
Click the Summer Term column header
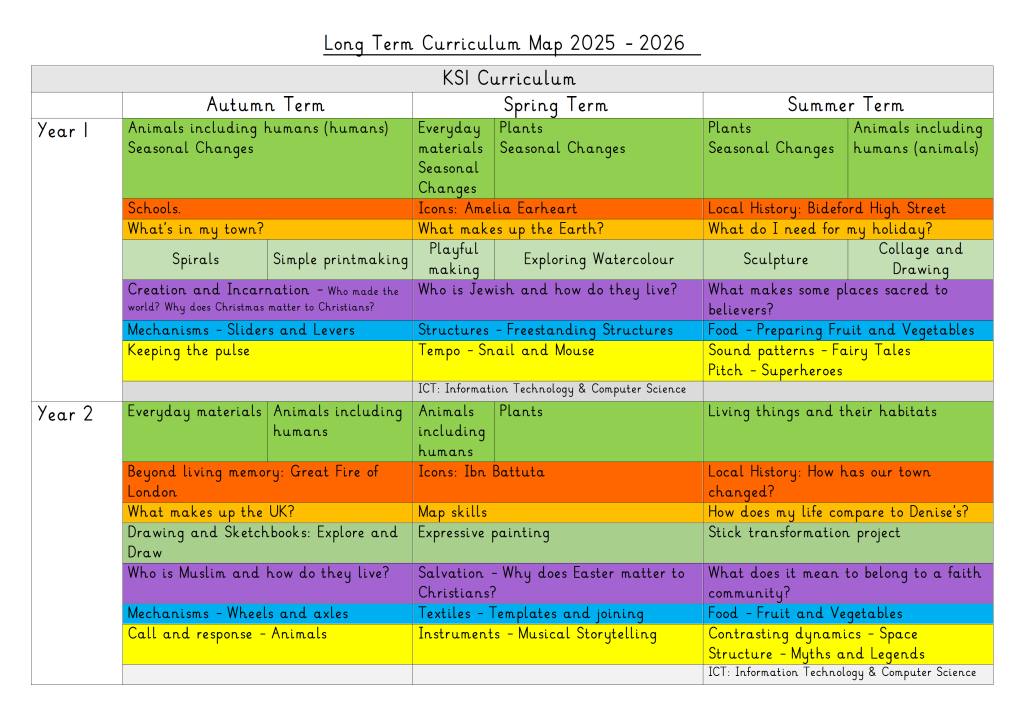(846, 105)
